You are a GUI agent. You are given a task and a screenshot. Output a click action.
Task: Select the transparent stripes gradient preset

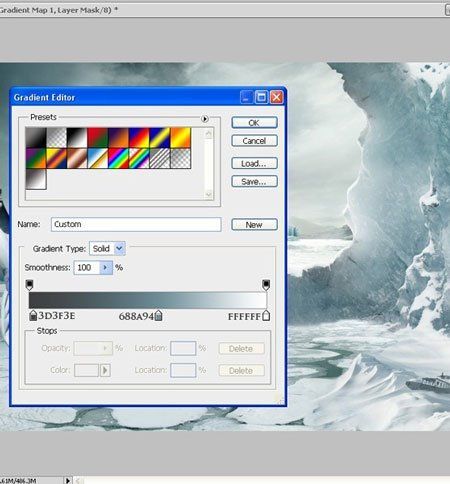click(x=160, y=158)
